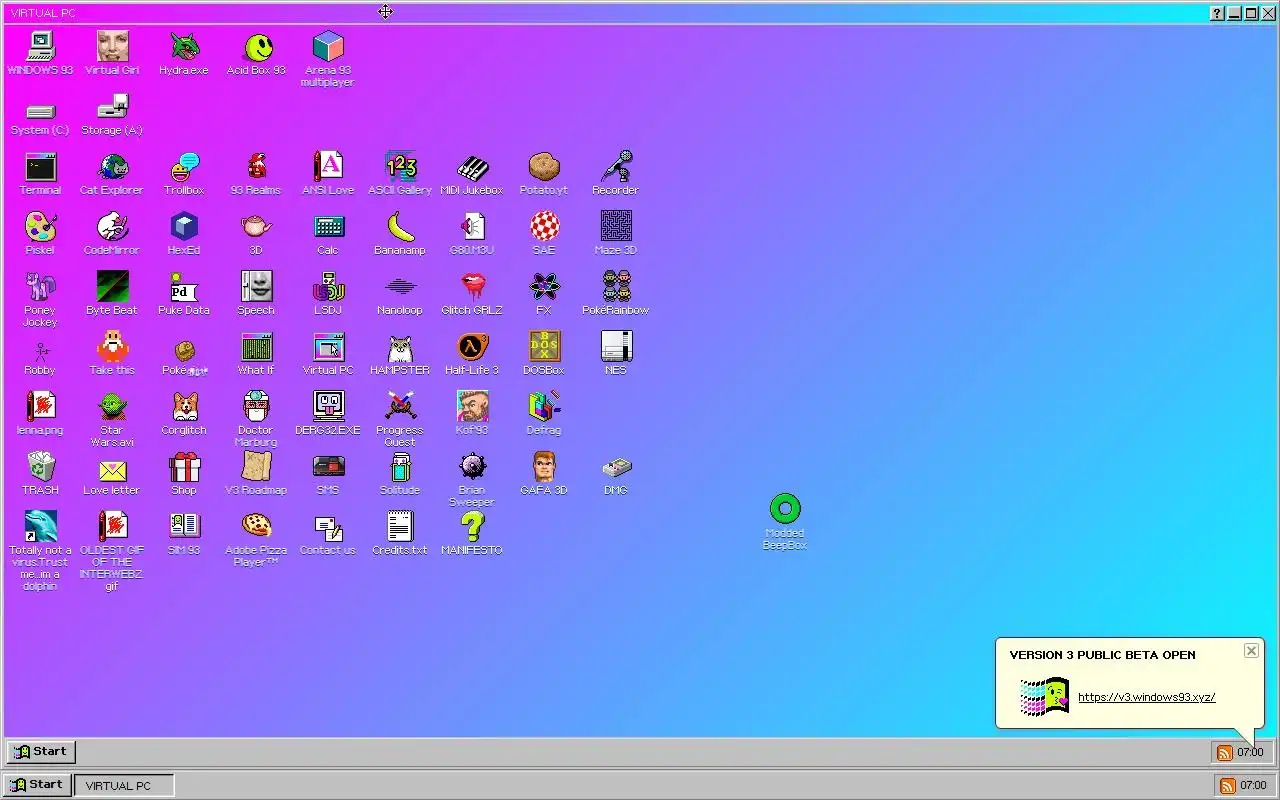Open the HAMPSTER icon

tap(400, 354)
